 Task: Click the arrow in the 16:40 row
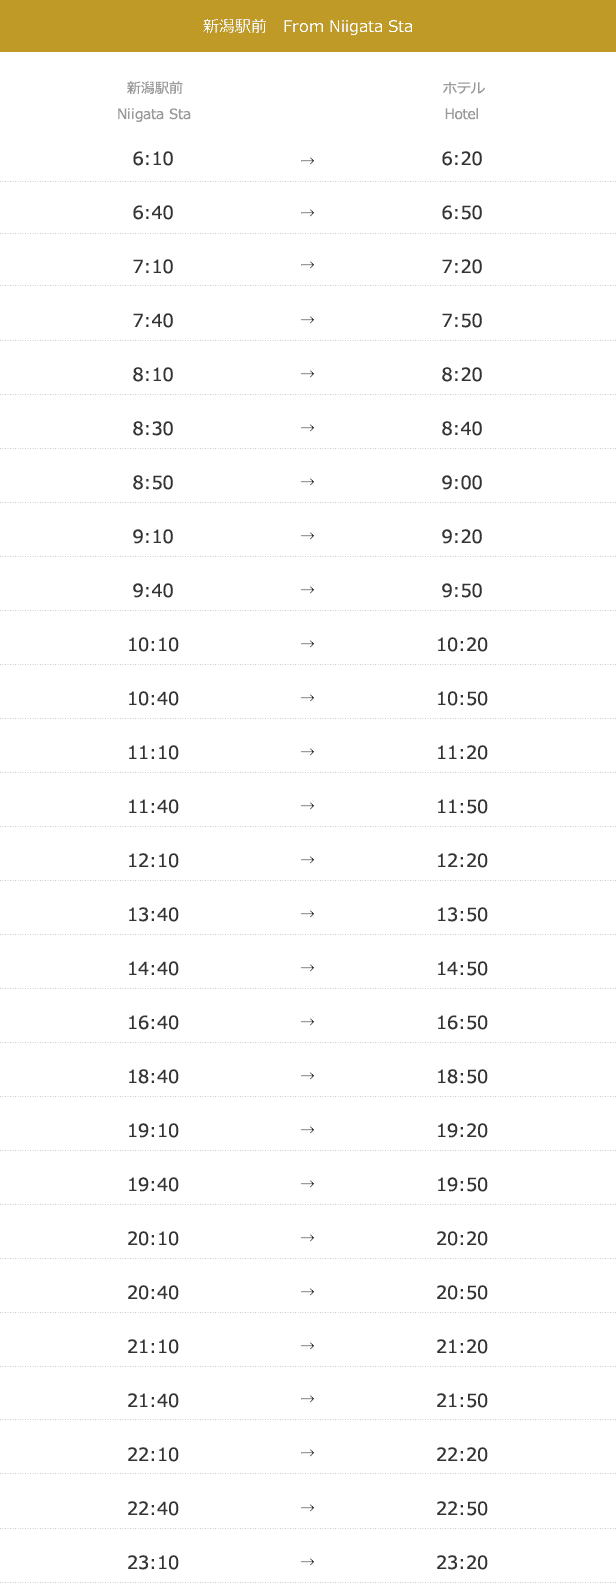(307, 1022)
